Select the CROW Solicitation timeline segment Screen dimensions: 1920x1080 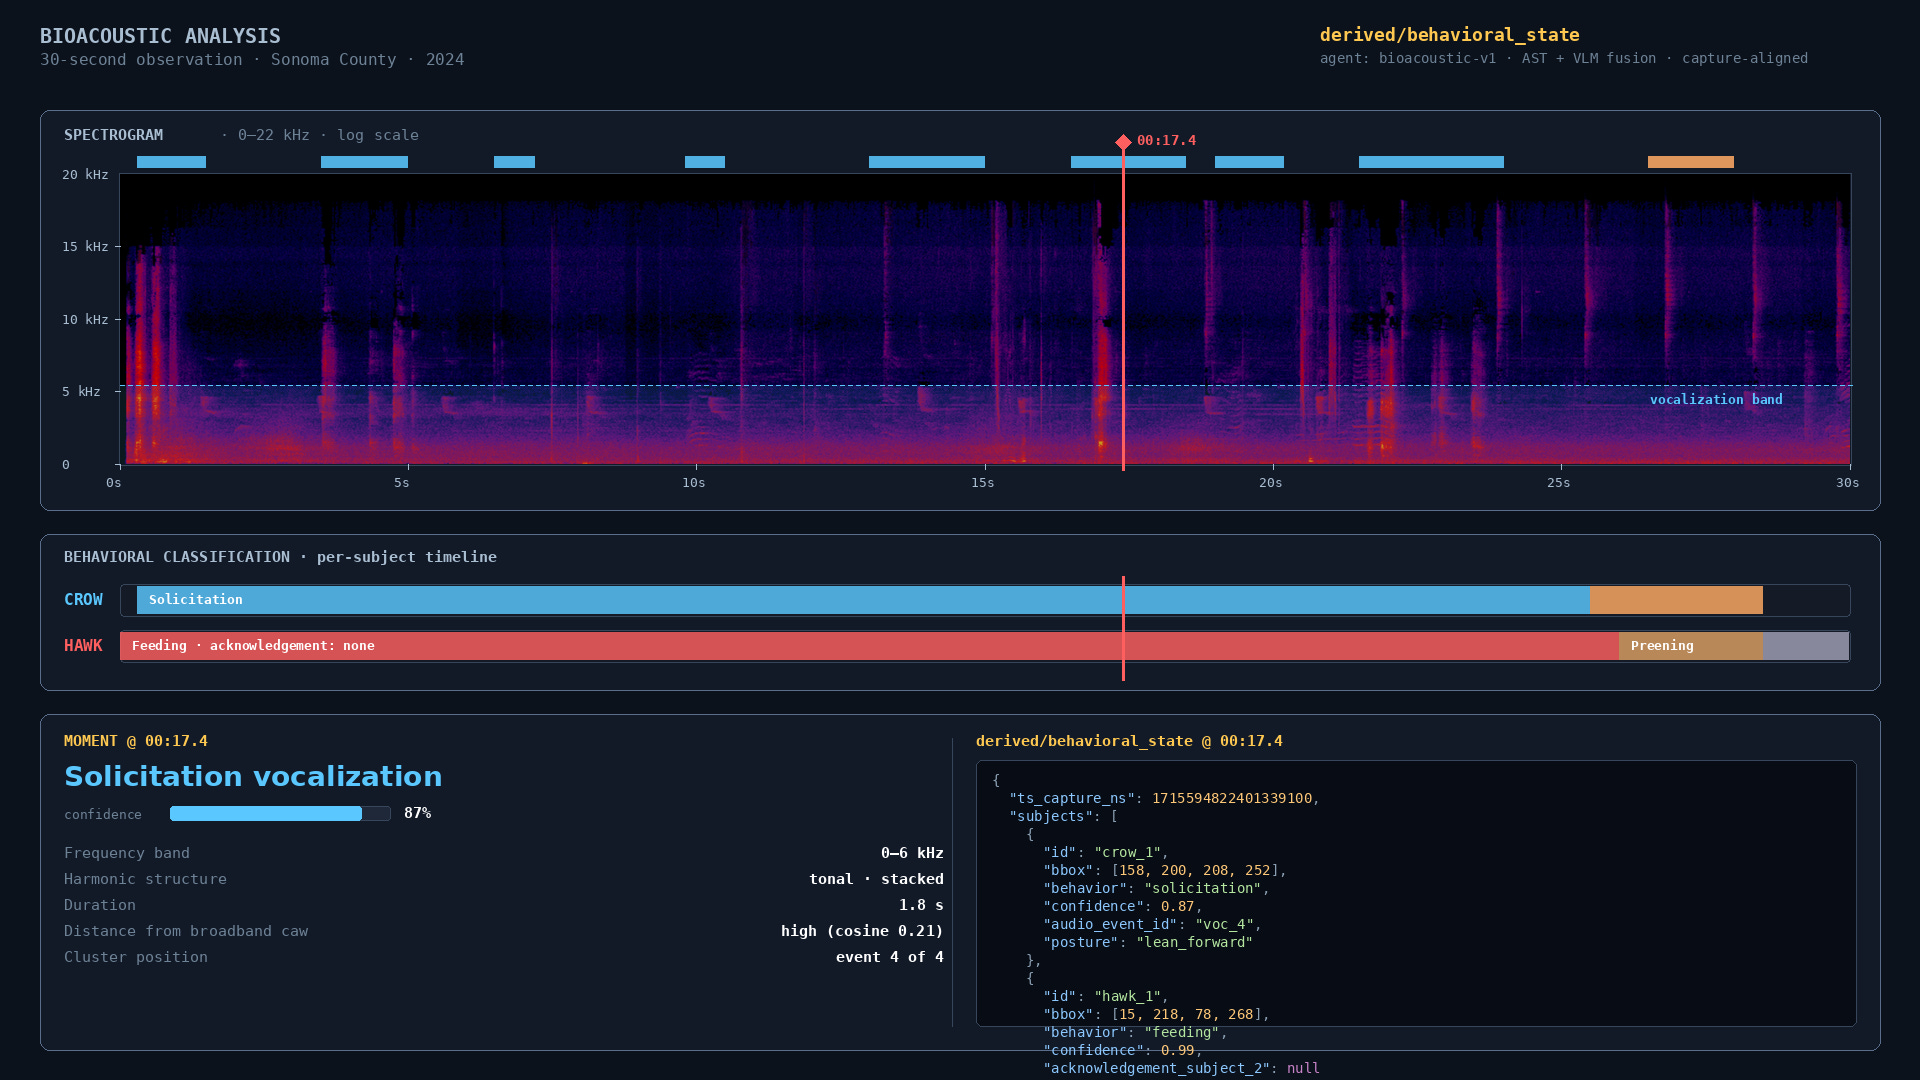(x=863, y=600)
